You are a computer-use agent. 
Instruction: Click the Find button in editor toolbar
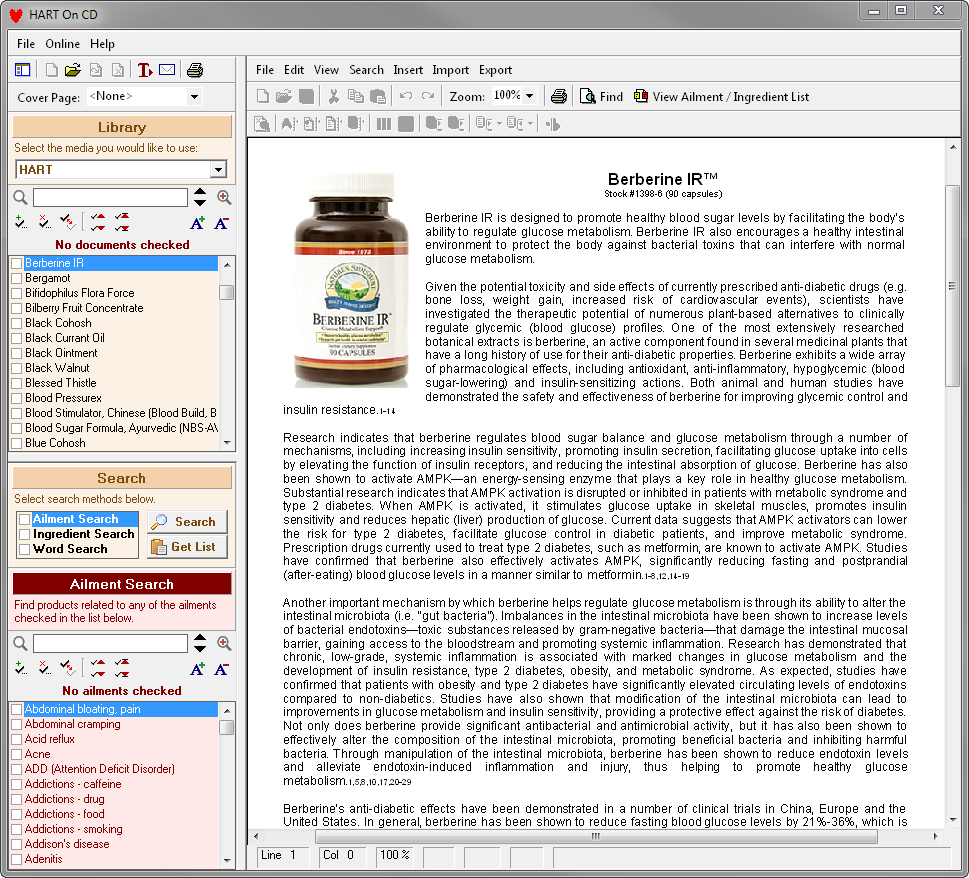pos(601,96)
